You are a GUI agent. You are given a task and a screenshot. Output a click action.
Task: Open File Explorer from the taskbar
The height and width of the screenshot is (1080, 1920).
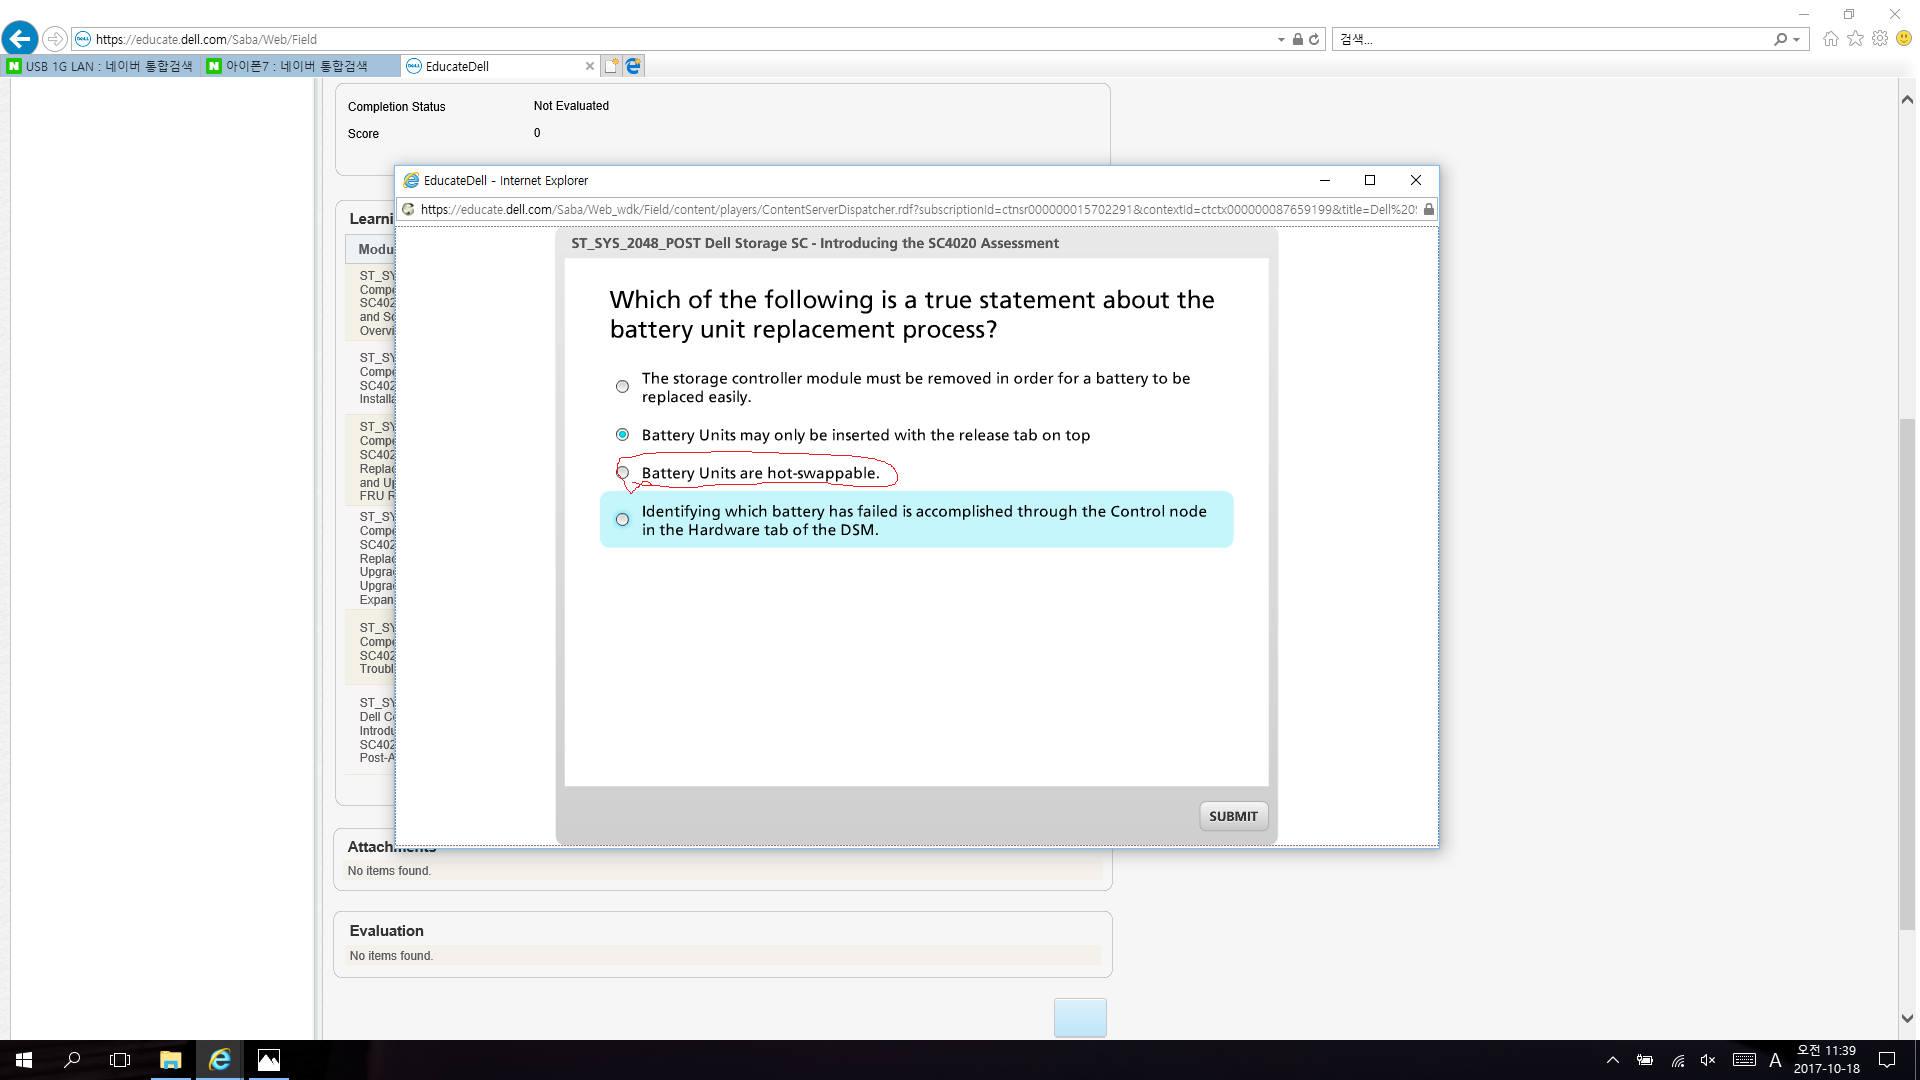pos(170,1060)
